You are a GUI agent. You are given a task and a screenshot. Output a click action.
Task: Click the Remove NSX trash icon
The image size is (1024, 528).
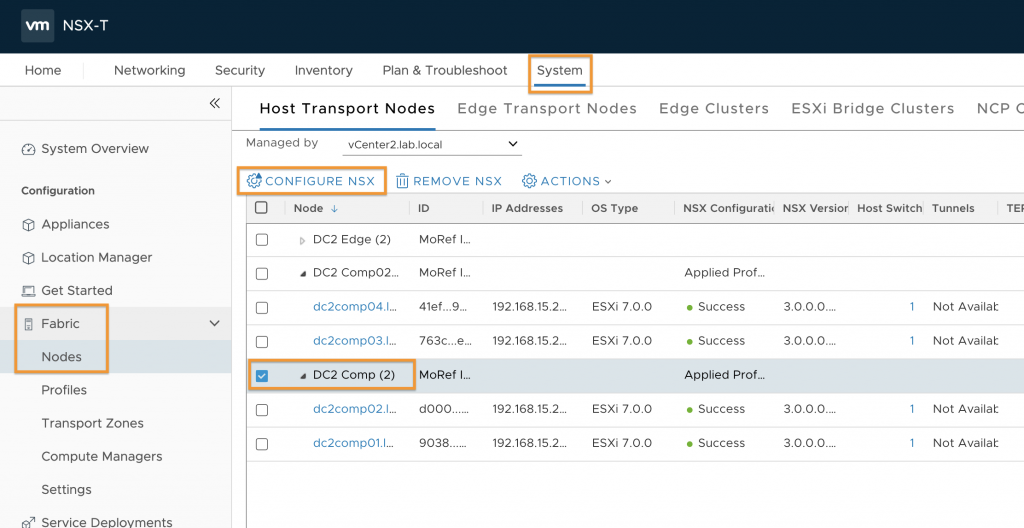pos(402,181)
